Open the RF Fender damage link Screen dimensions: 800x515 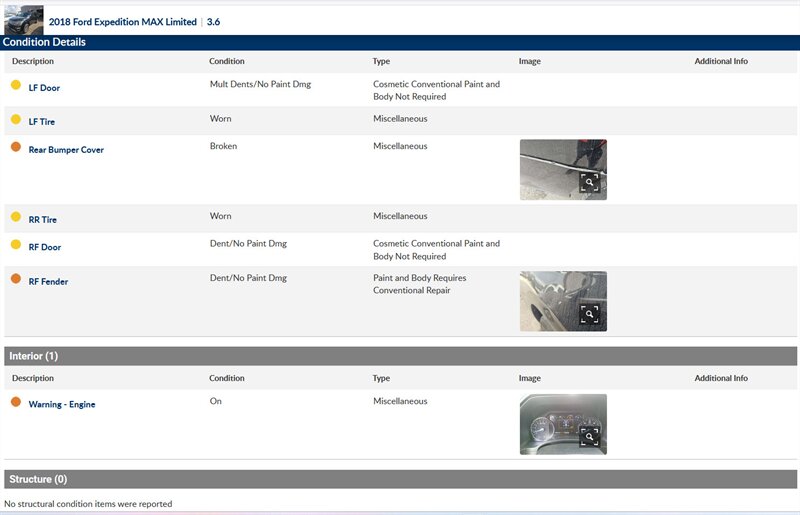48,282
